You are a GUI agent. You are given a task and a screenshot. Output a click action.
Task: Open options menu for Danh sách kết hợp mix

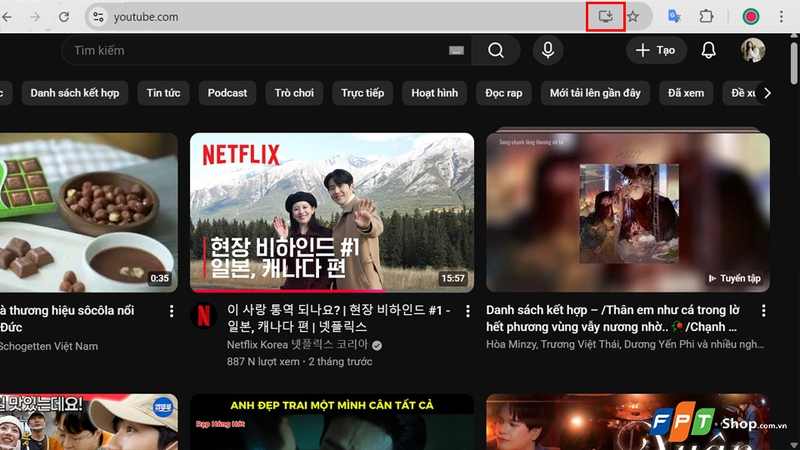[x=763, y=310]
